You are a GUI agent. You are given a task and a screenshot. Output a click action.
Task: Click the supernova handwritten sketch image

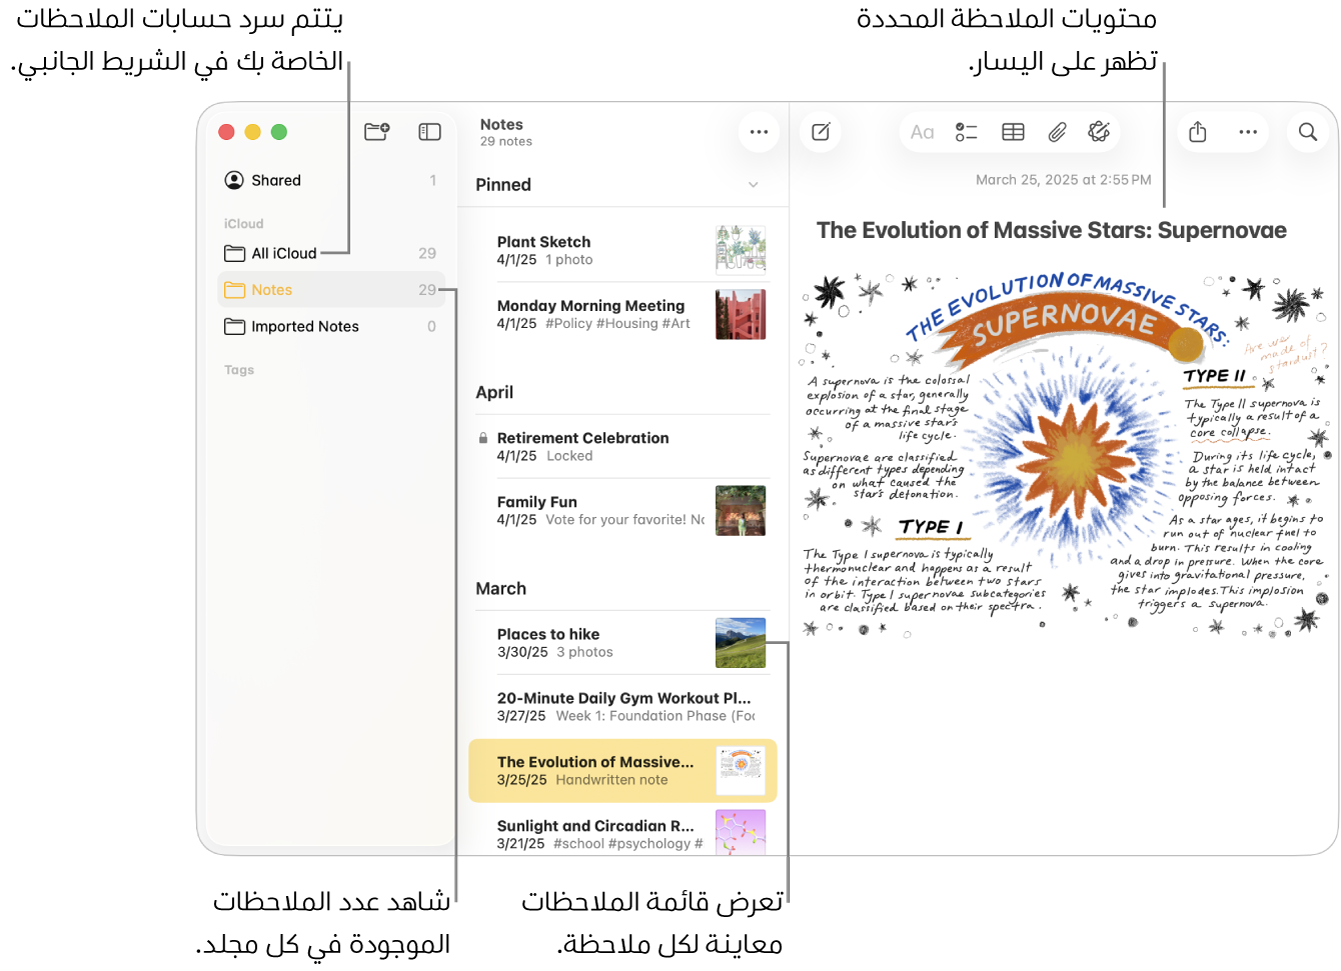1066,456
